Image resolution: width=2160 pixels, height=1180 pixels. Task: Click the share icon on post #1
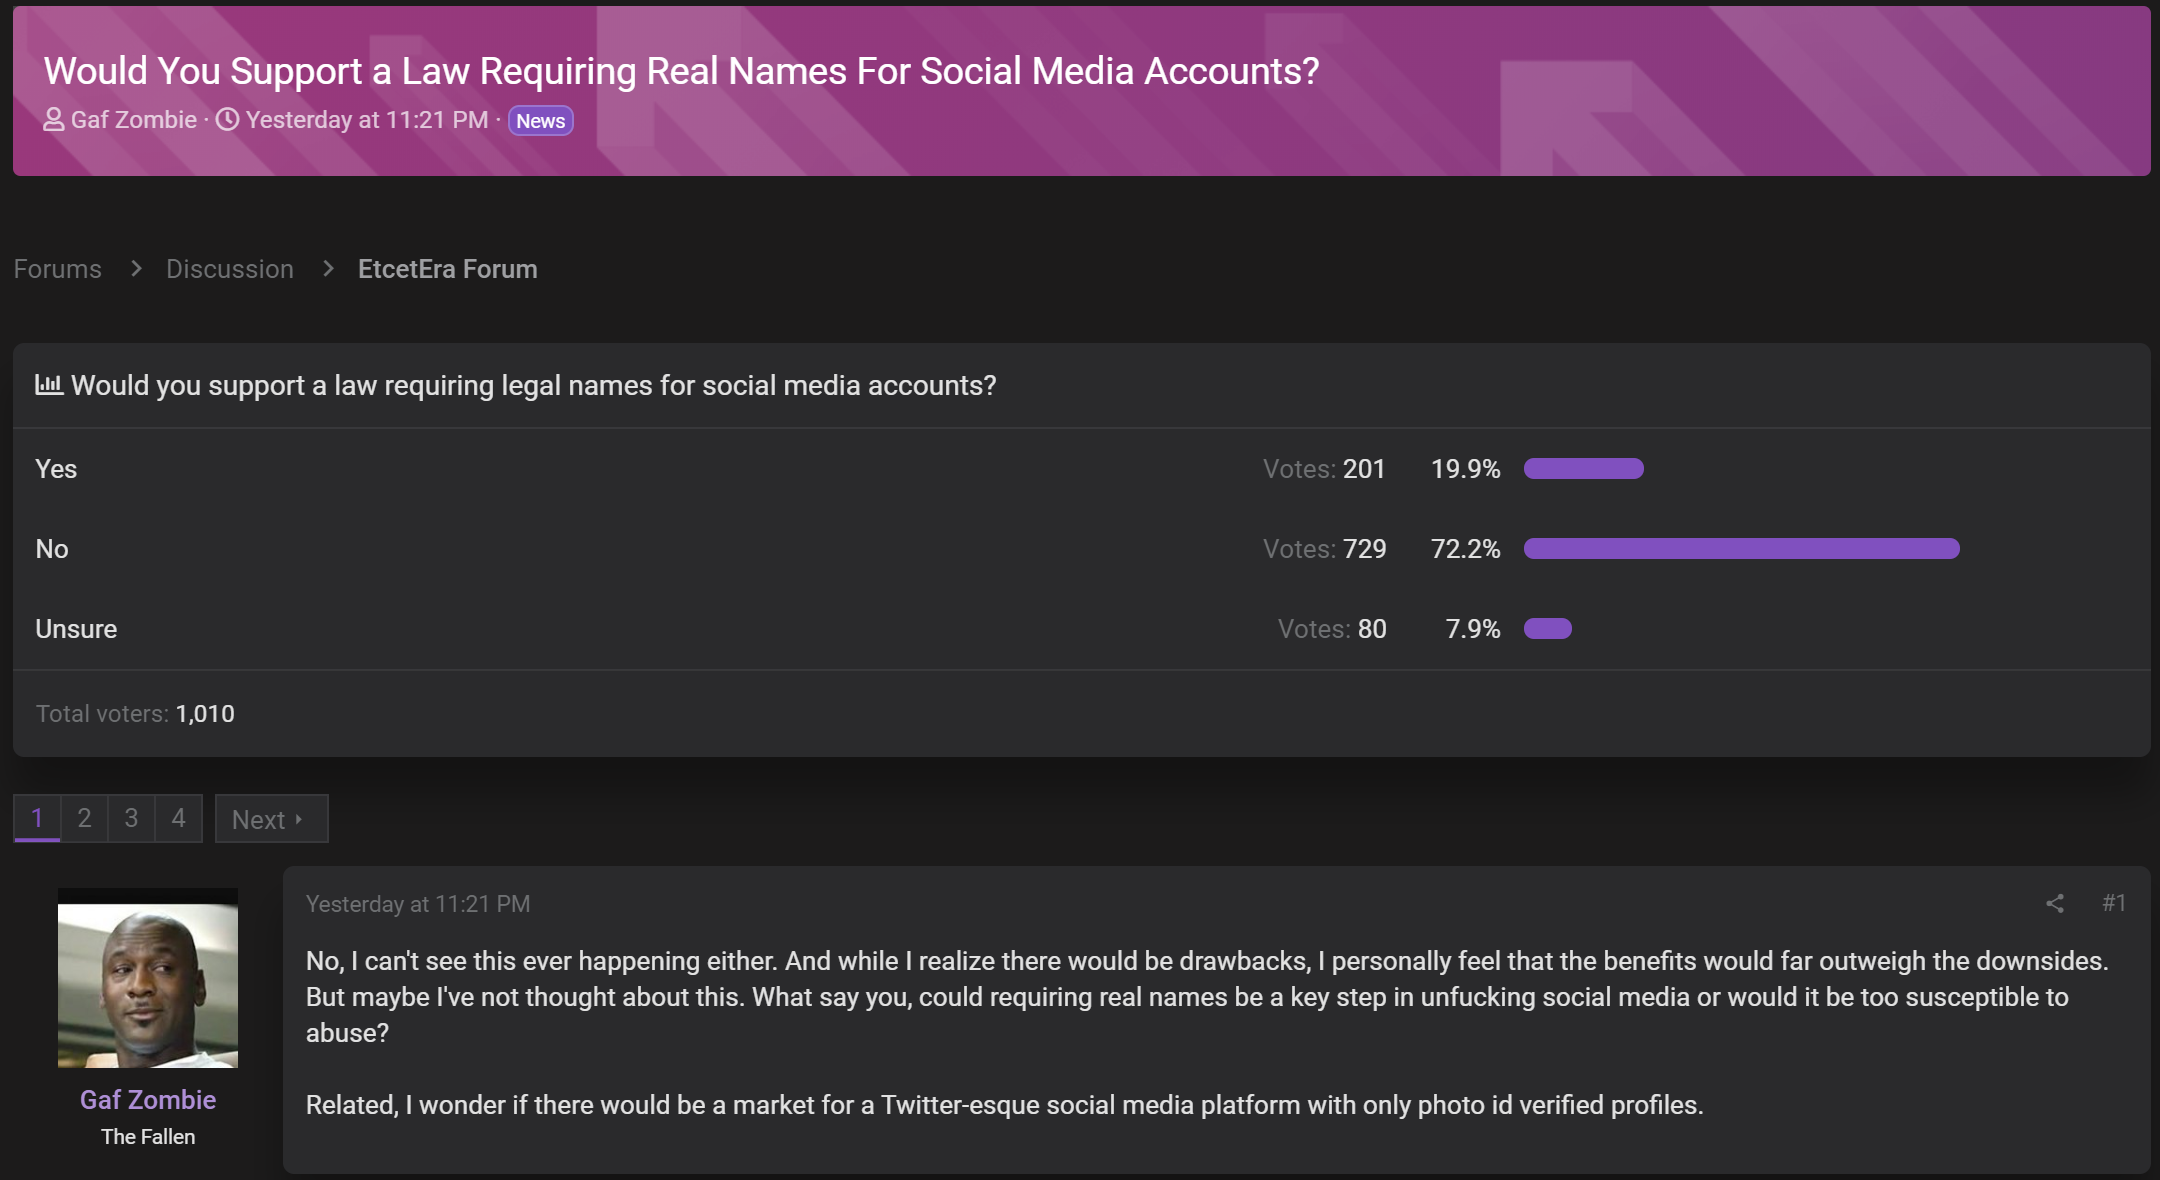coord(2055,903)
